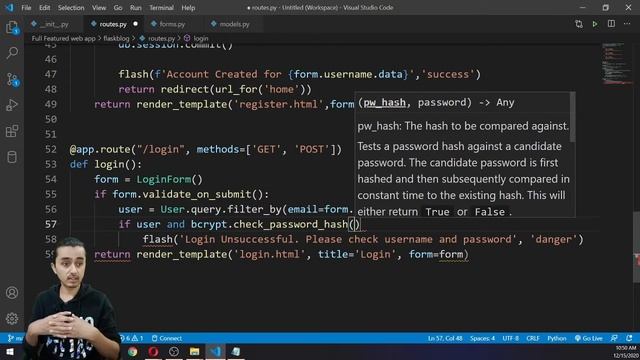The height and width of the screenshot is (360, 640).
Task: Open the Extensions view
Action: click(x=12, y=131)
